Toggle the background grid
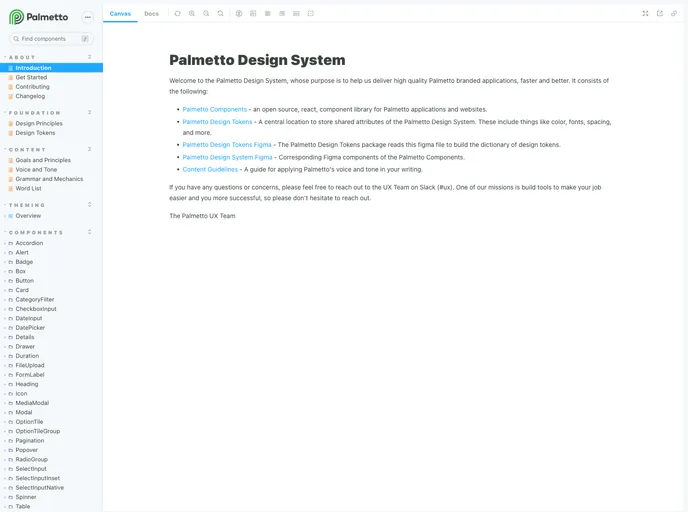Viewport: 688px width, 512px height. (268, 14)
